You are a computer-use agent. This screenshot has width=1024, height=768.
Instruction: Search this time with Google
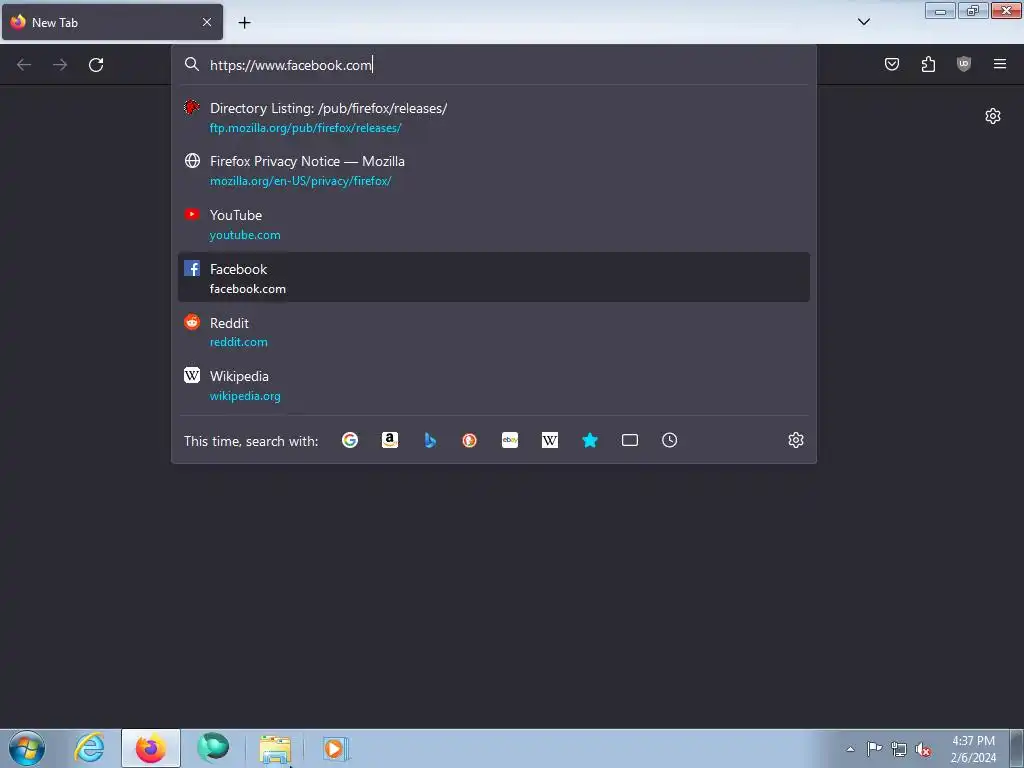[x=350, y=440]
